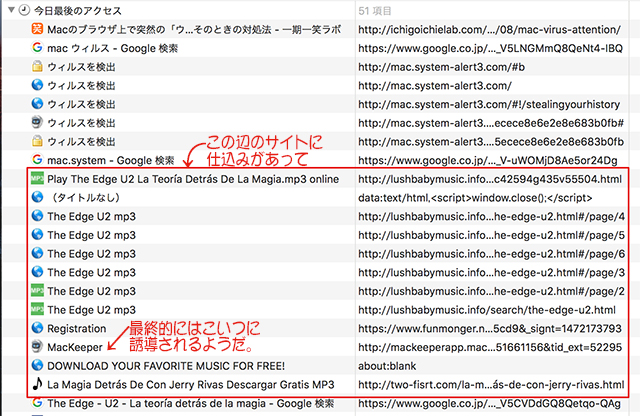Click globe icon of Registration row
The image size is (640, 416).
[37, 328]
